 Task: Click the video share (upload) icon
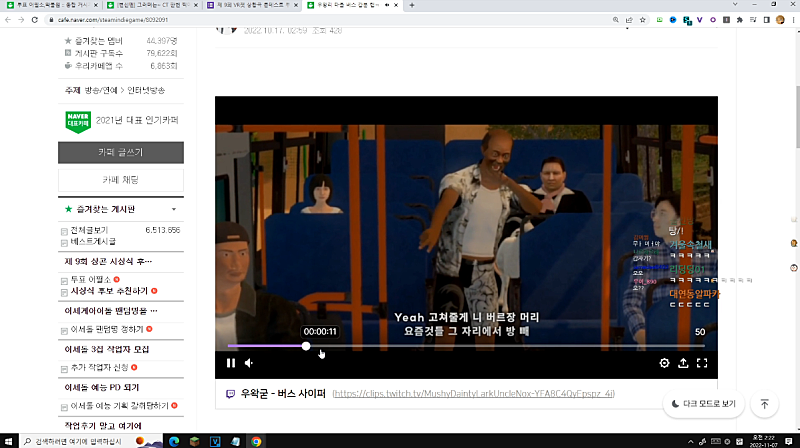point(683,363)
